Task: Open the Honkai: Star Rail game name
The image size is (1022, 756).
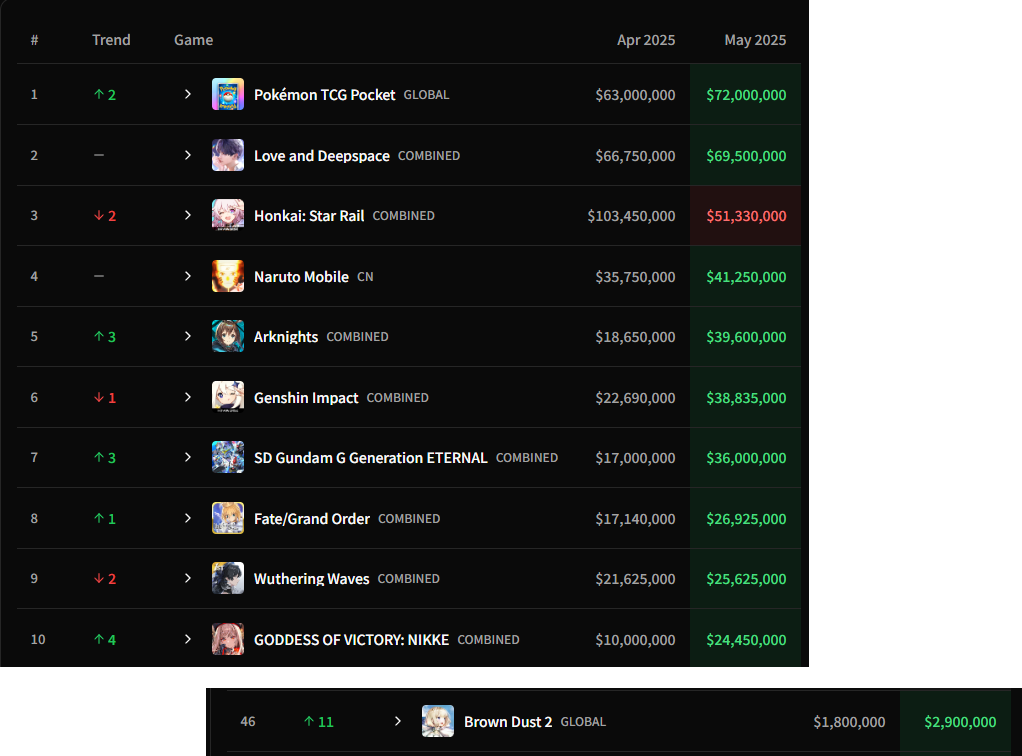Action: (309, 216)
